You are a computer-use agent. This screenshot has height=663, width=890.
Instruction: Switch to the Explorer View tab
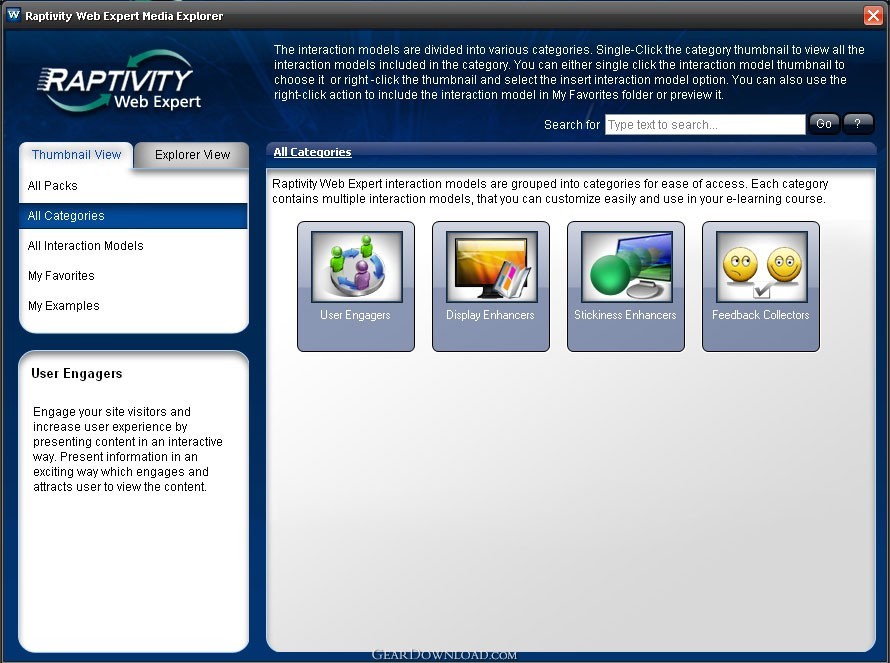coord(192,155)
